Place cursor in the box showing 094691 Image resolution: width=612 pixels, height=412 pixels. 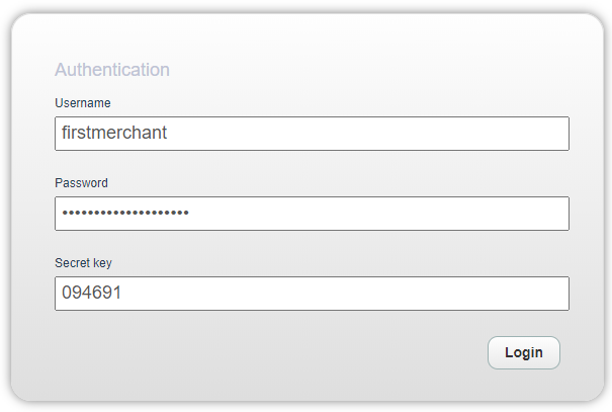(x=311, y=293)
